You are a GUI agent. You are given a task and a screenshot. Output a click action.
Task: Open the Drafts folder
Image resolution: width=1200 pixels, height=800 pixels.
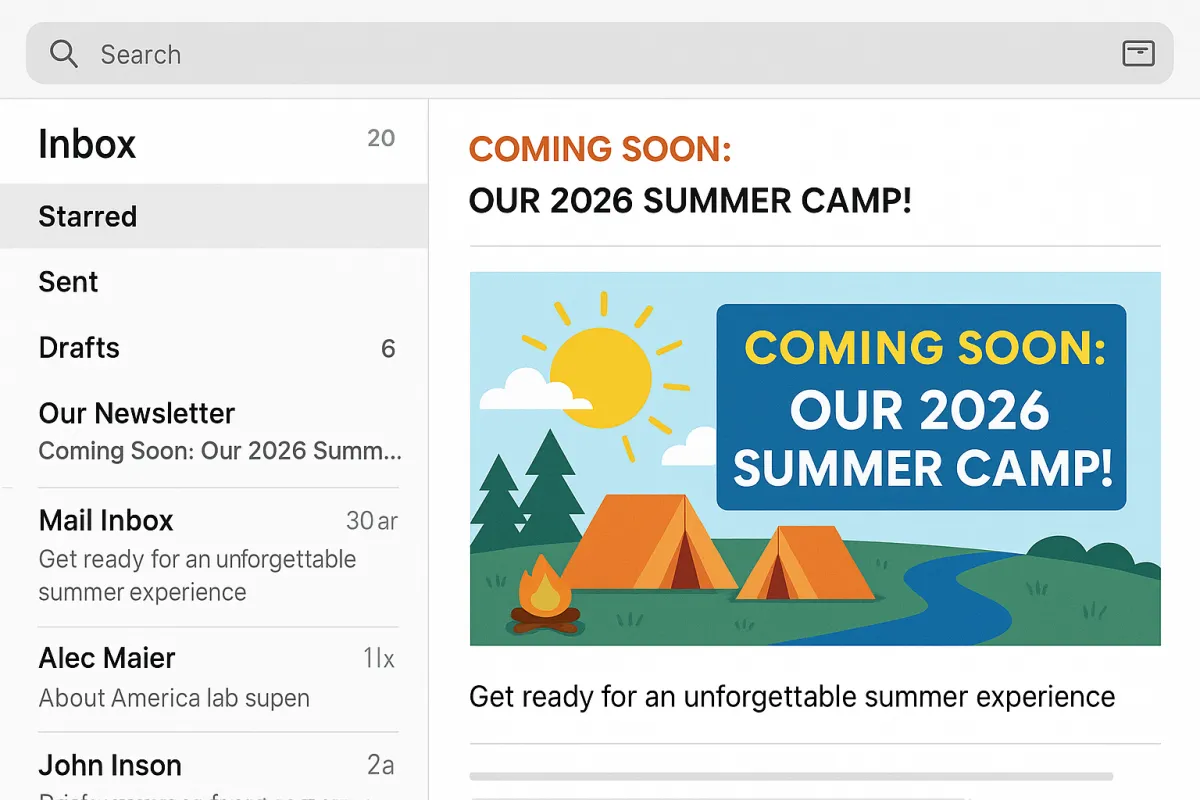tap(214, 348)
